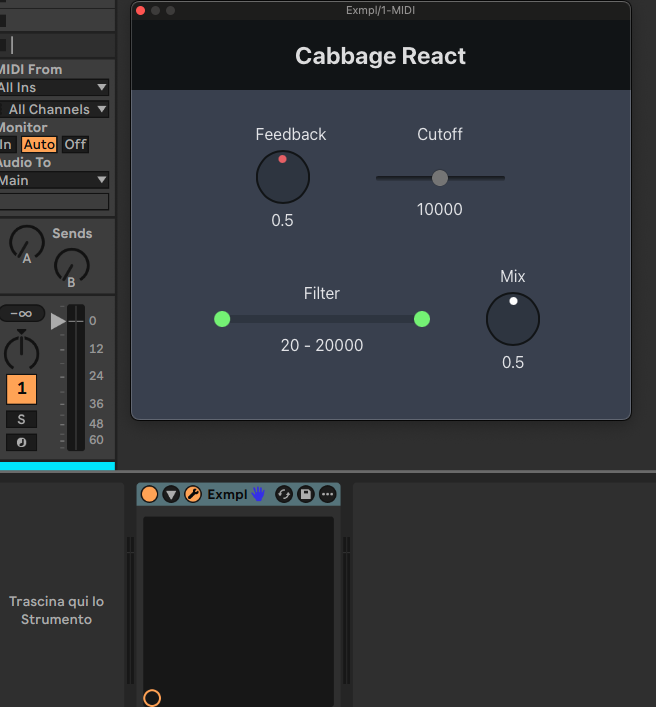Open the three-dots device options menu

(x=328, y=494)
